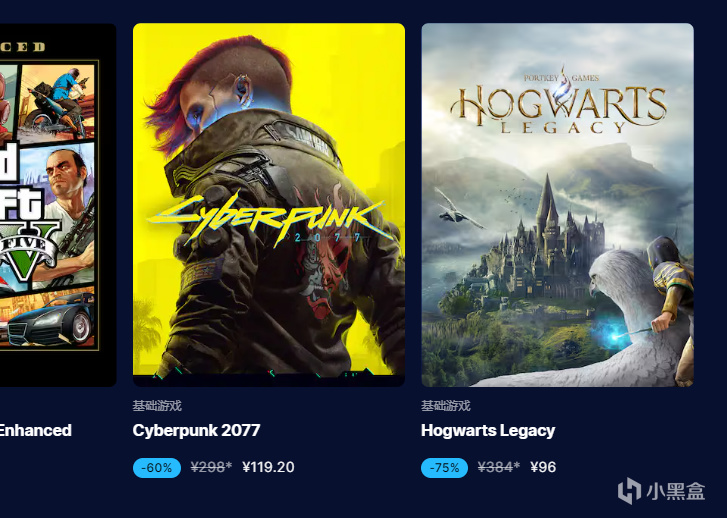This screenshot has width=727, height=518.
Task: Click the Enhanced game title text
Action: tap(36, 430)
